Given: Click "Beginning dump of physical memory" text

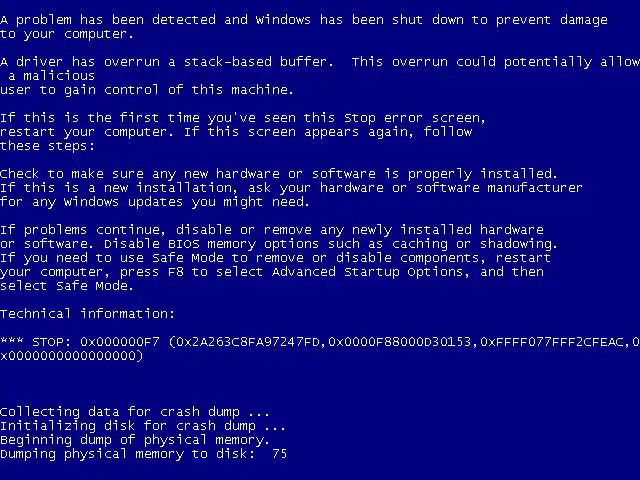Looking at the screenshot, I should click(135, 440).
